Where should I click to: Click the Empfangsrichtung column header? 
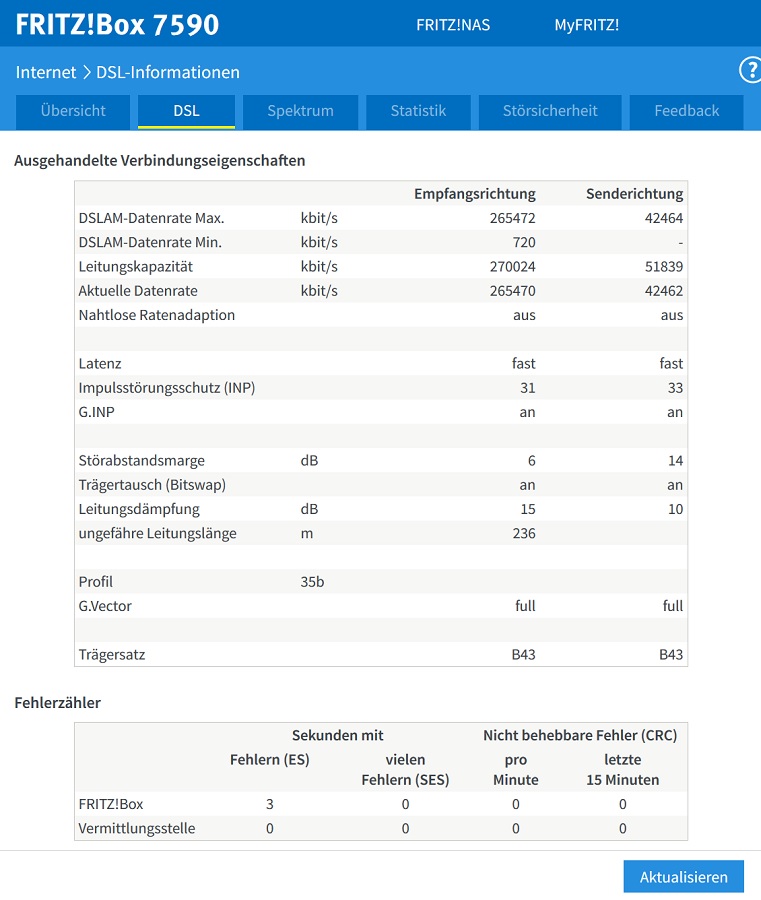(x=475, y=194)
